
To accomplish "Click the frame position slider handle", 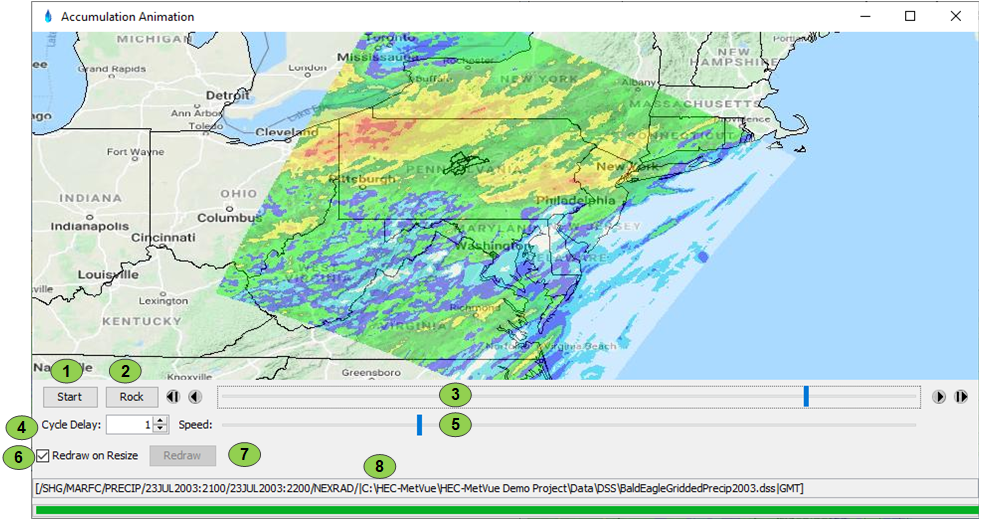I will click(x=806, y=397).
